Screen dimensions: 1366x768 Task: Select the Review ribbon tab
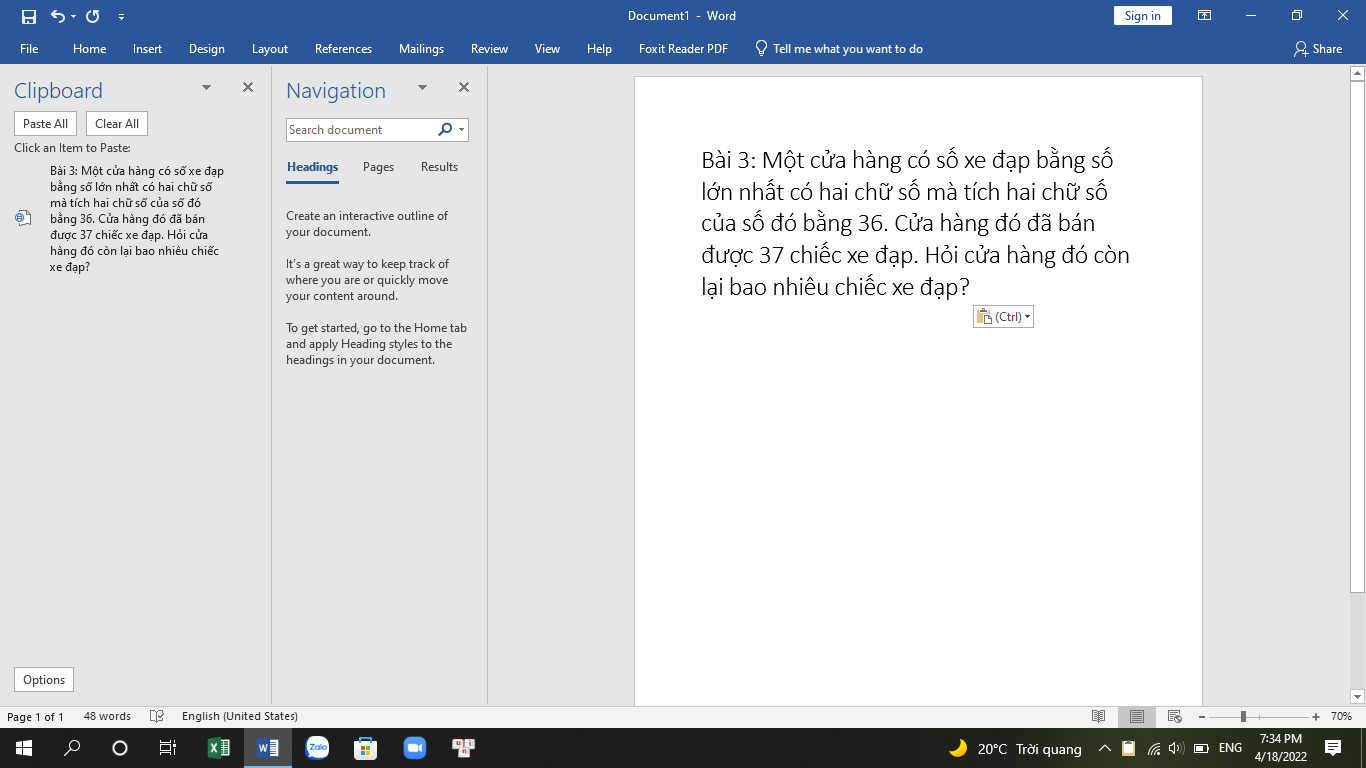coord(489,49)
